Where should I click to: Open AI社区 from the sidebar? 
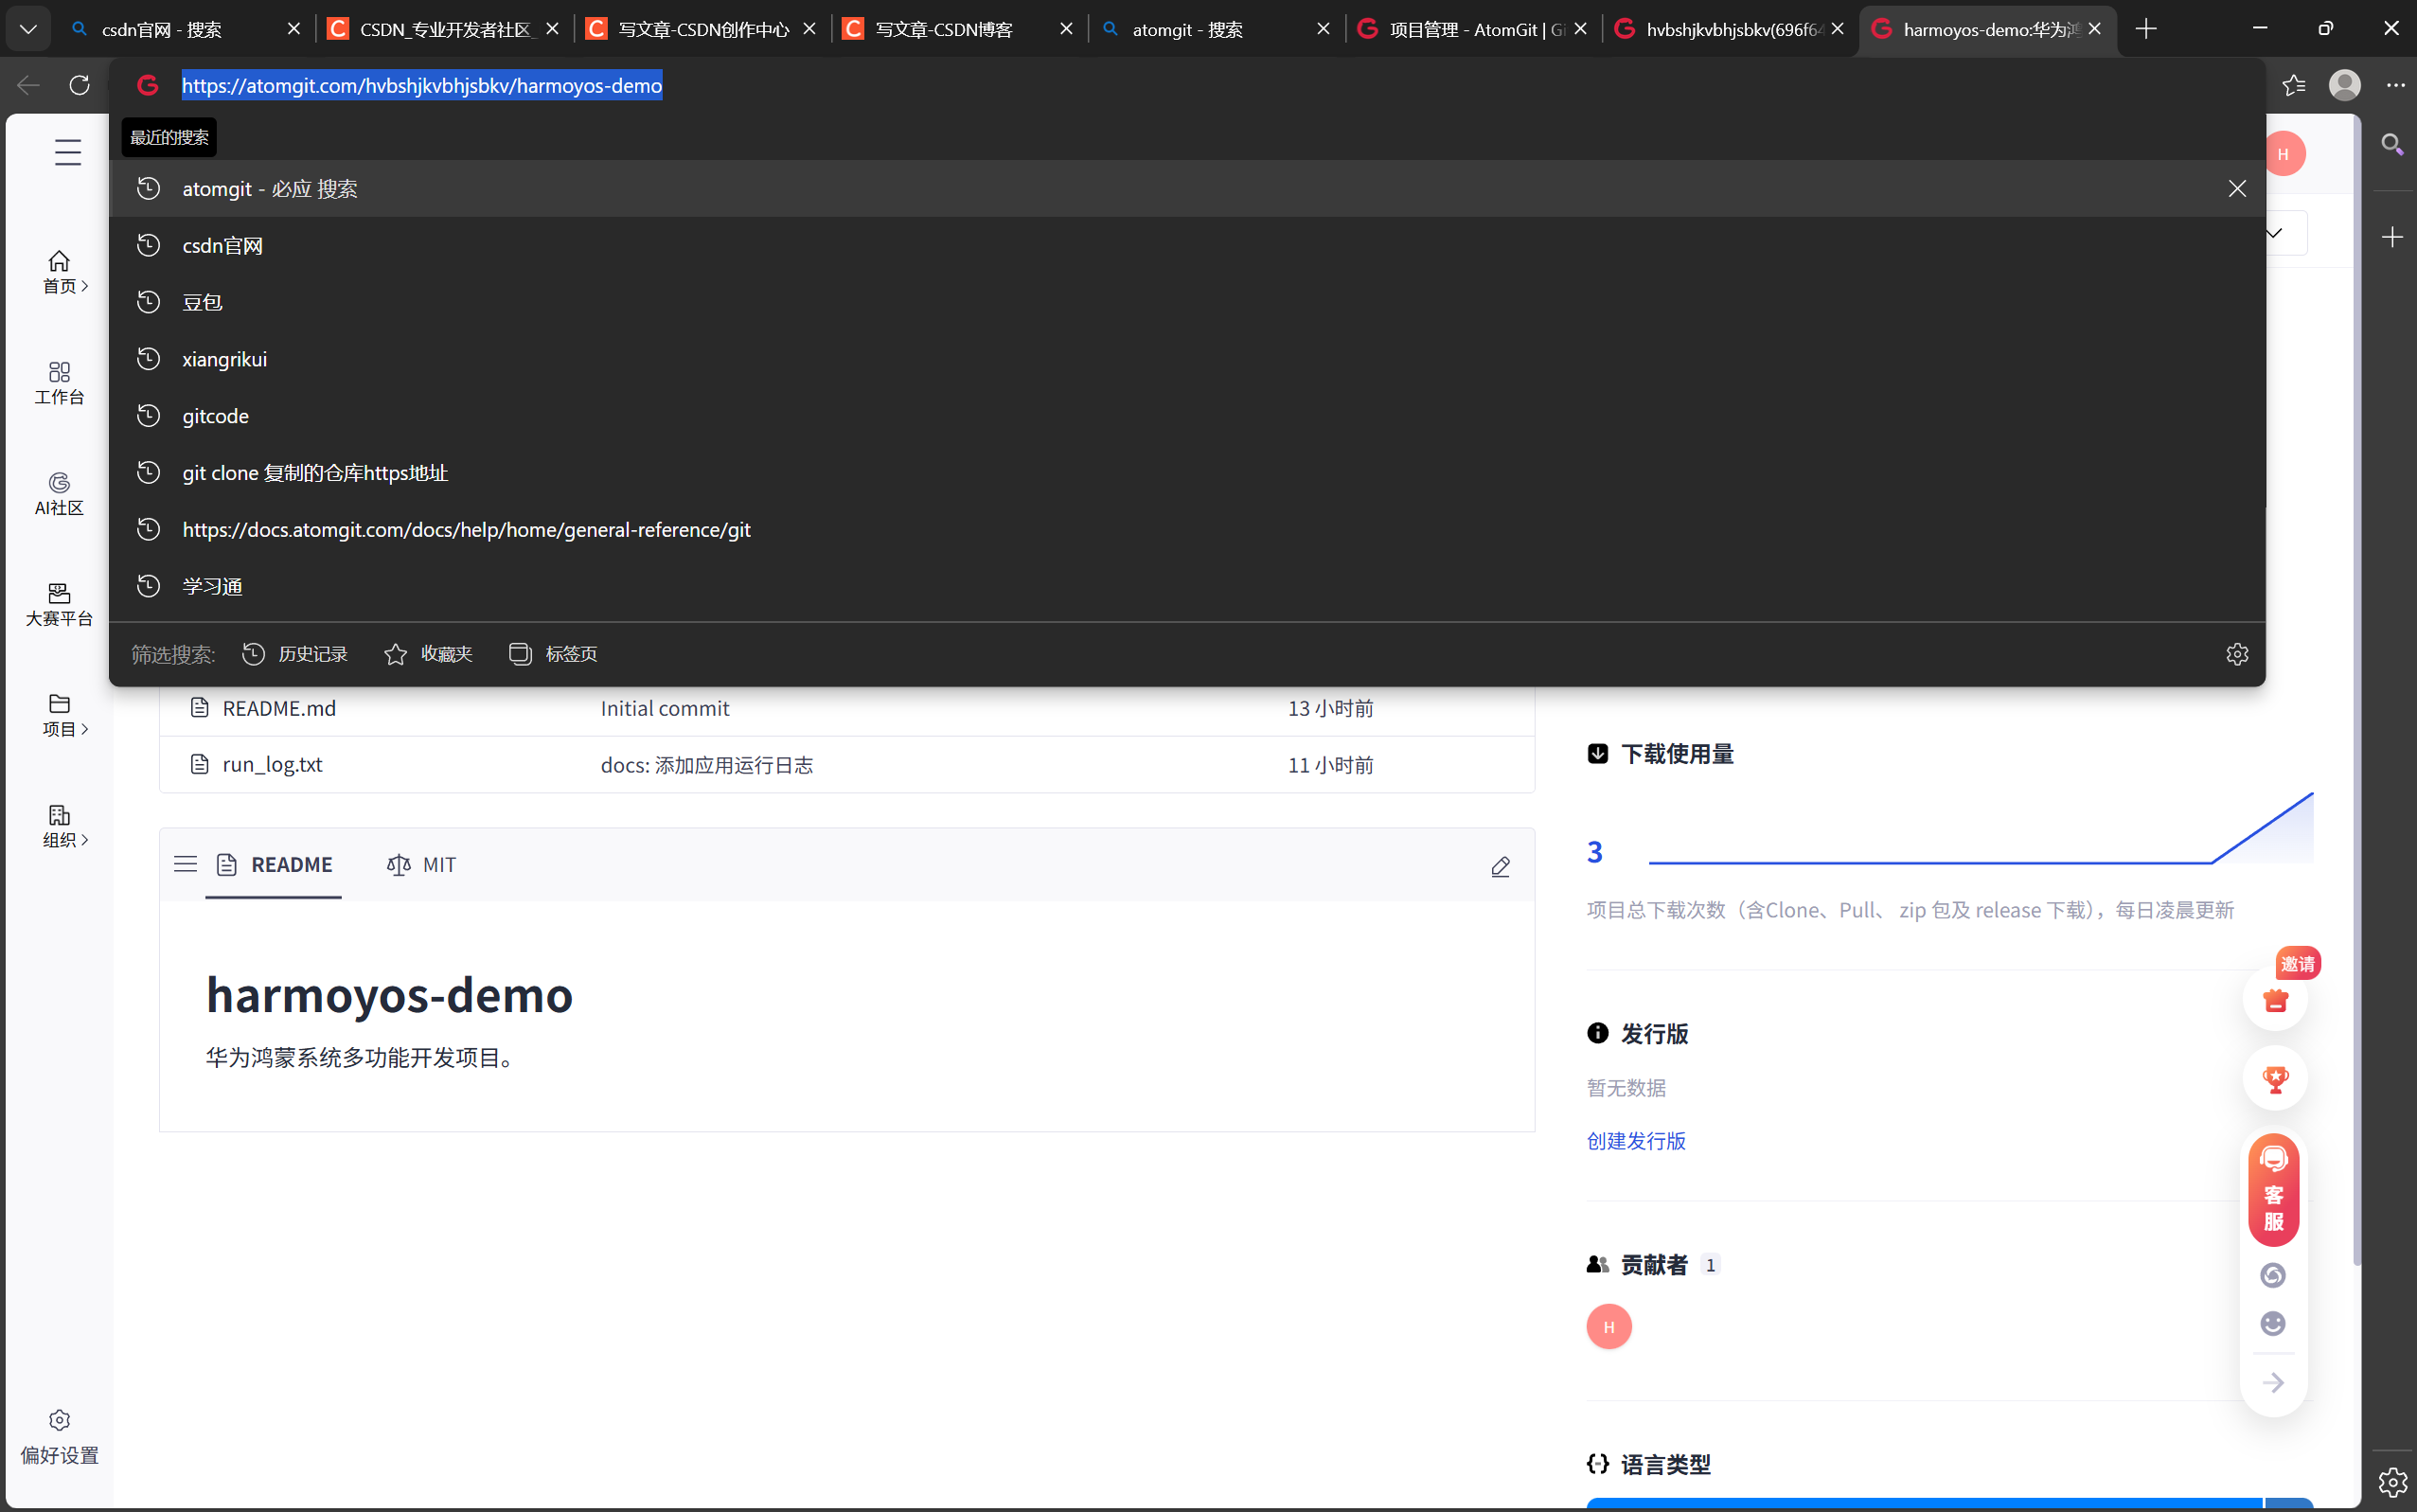click(60, 494)
